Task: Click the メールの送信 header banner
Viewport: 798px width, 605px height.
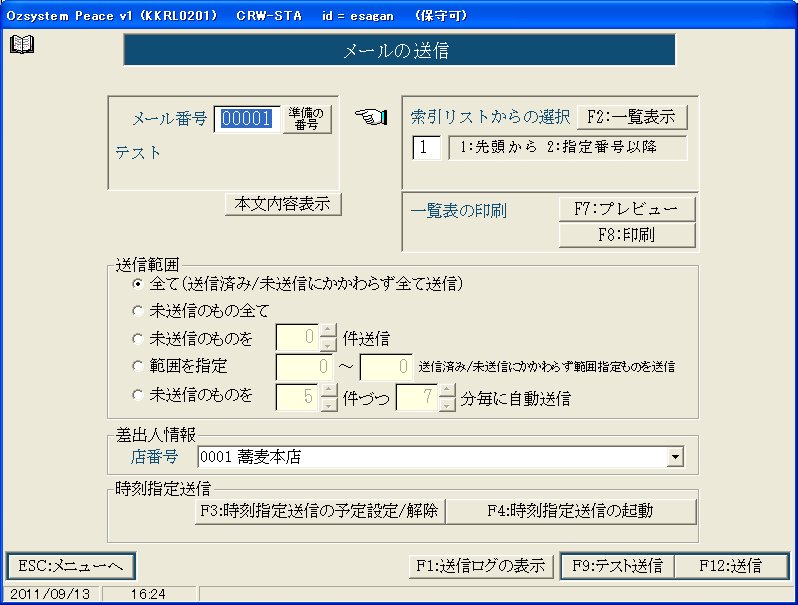Action: (x=400, y=50)
